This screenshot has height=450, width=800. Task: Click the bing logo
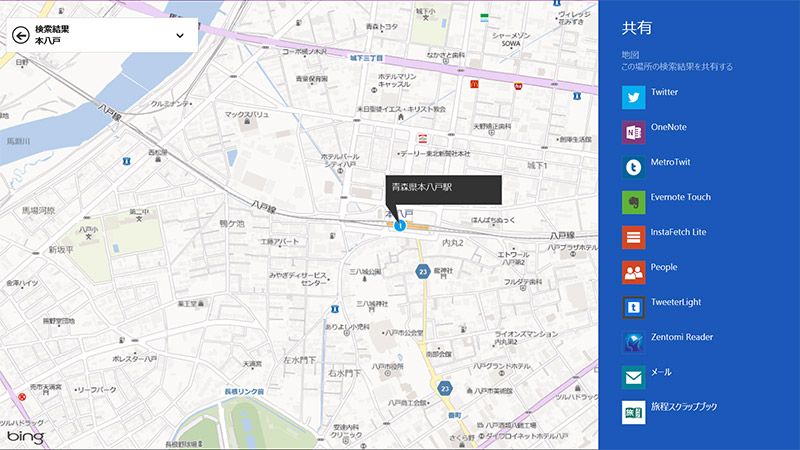(24, 438)
